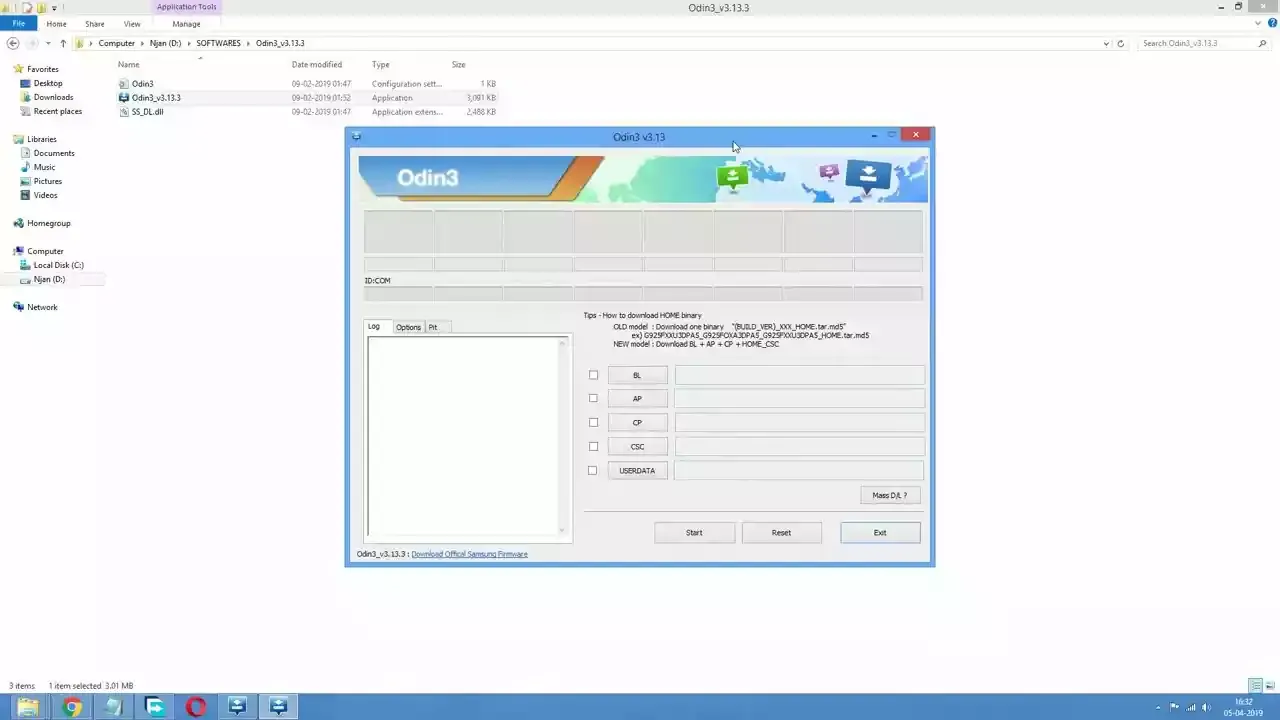Open Downloads in Favorites sidebar
The height and width of the screenshot is (720, 1280).
click(52, 97)
